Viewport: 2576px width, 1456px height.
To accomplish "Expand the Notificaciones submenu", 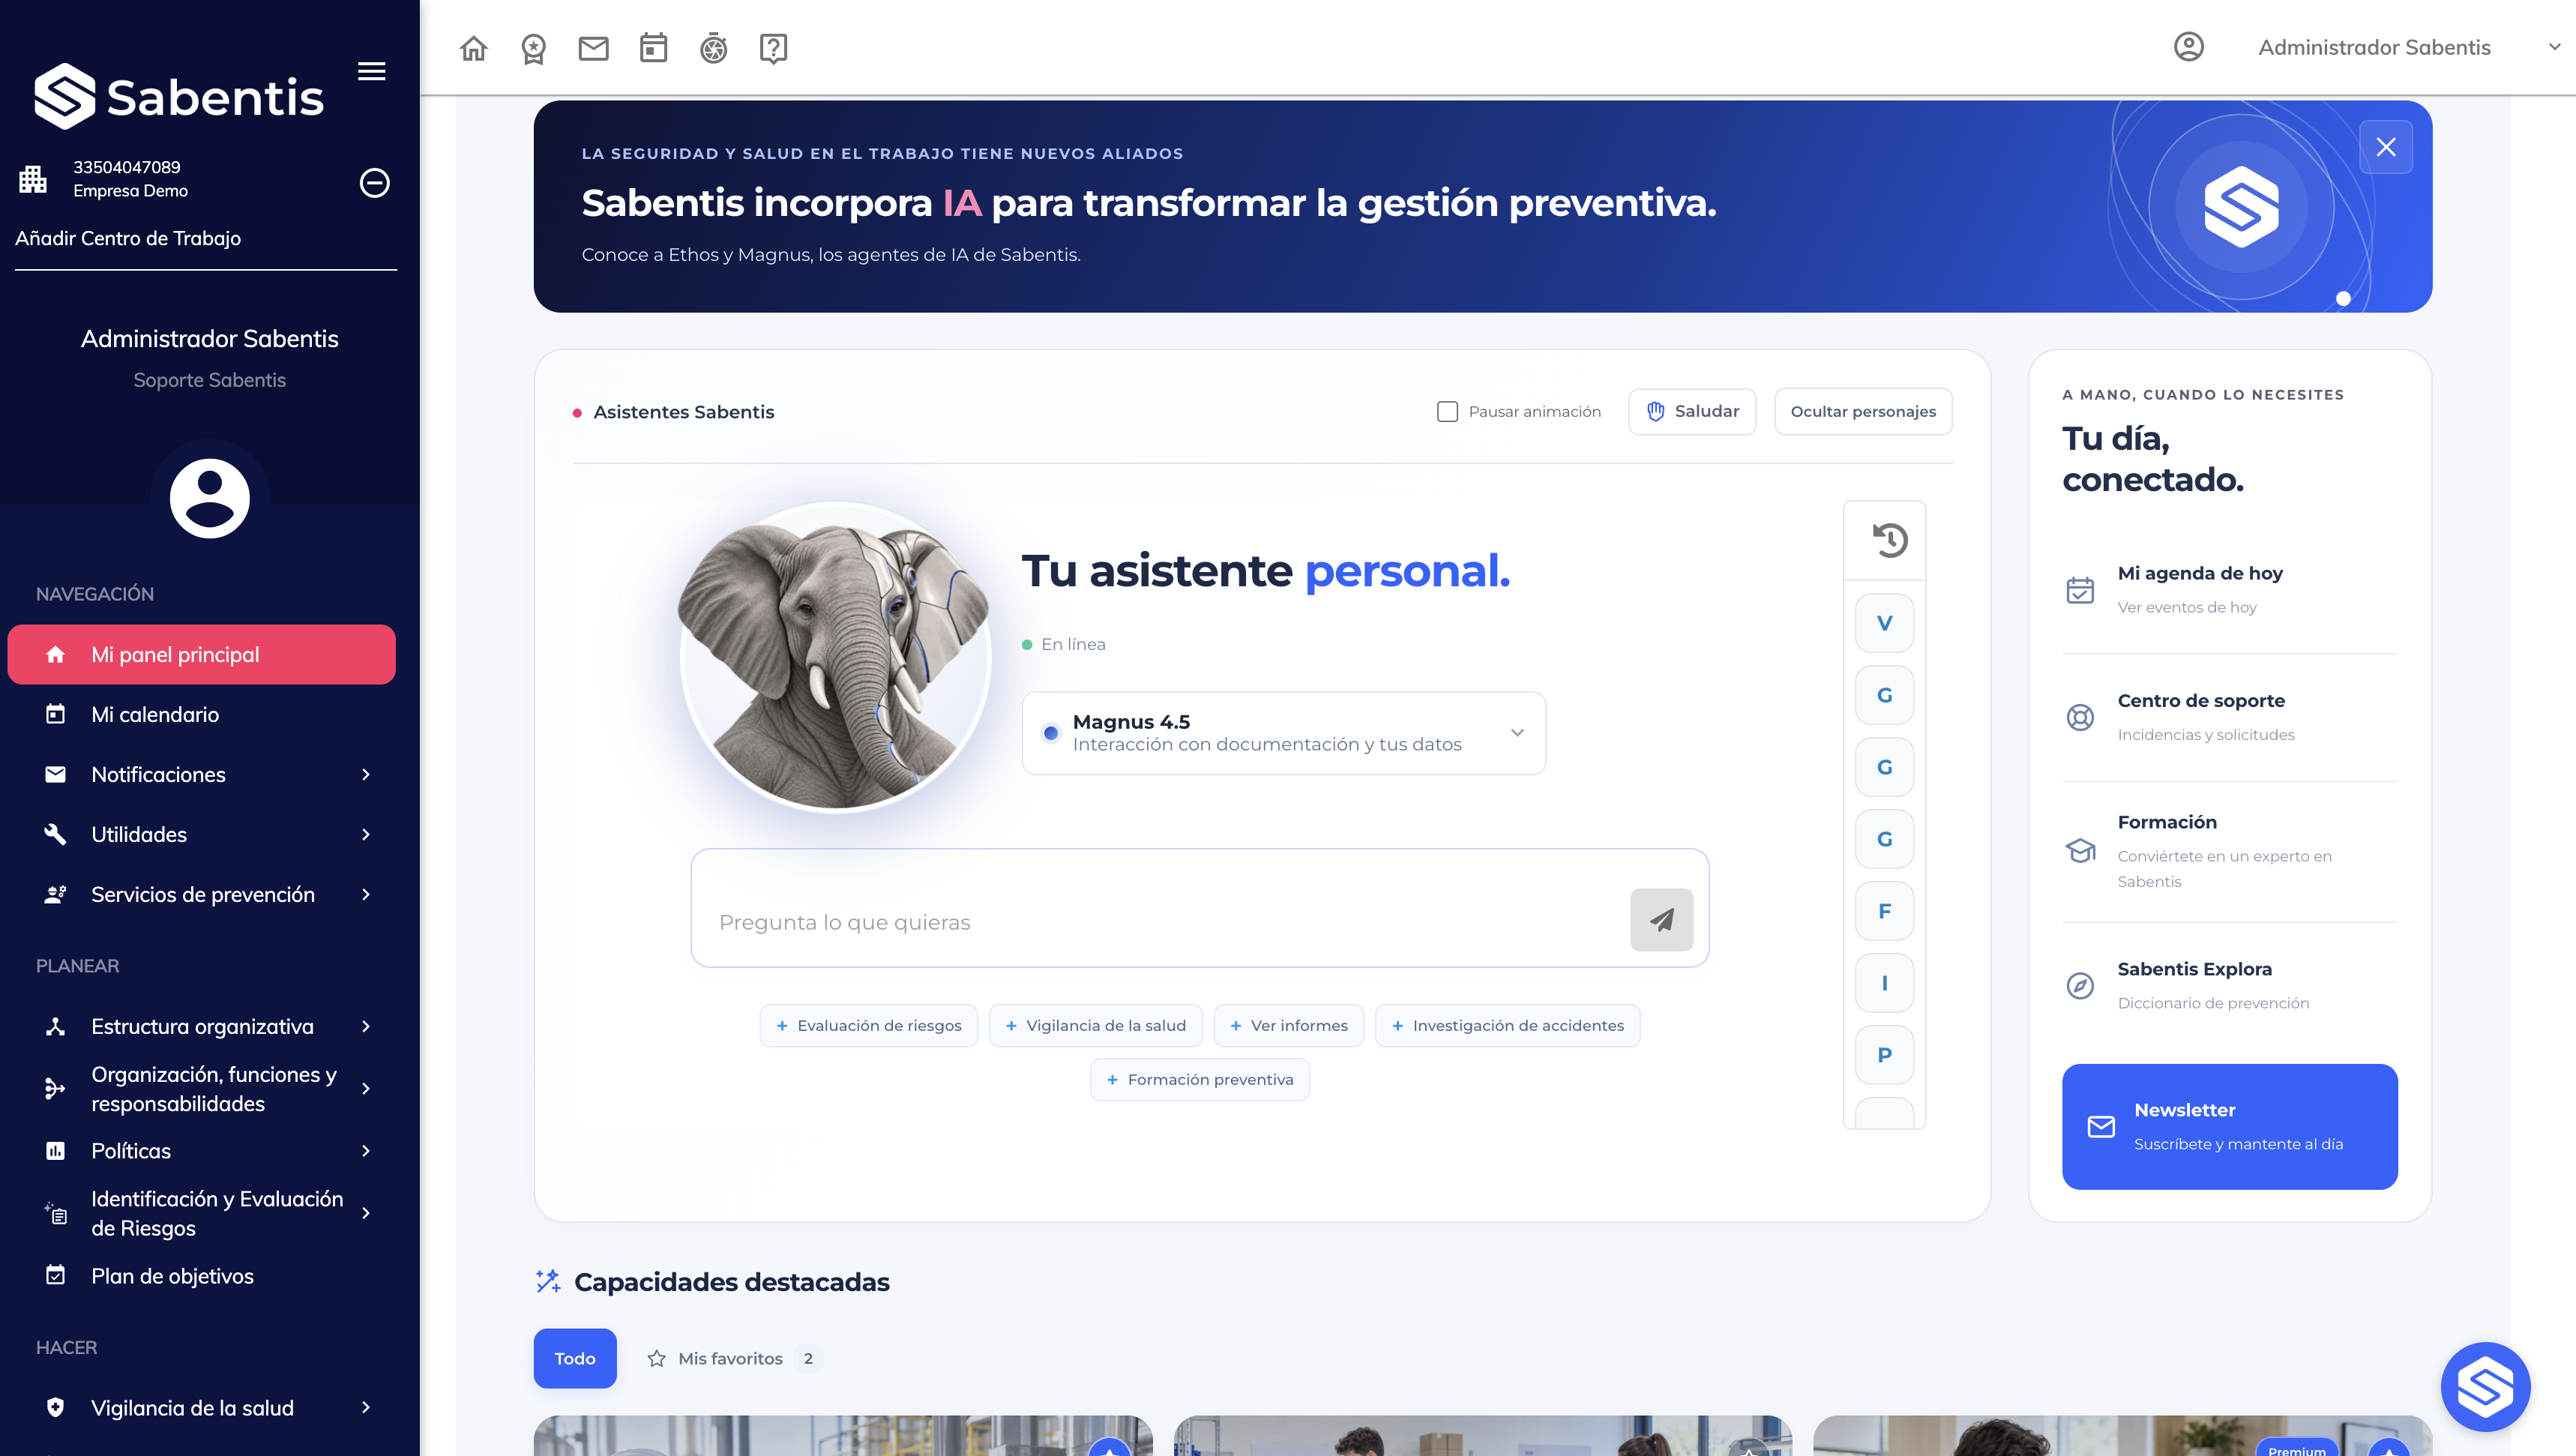I will pos(366,774).
